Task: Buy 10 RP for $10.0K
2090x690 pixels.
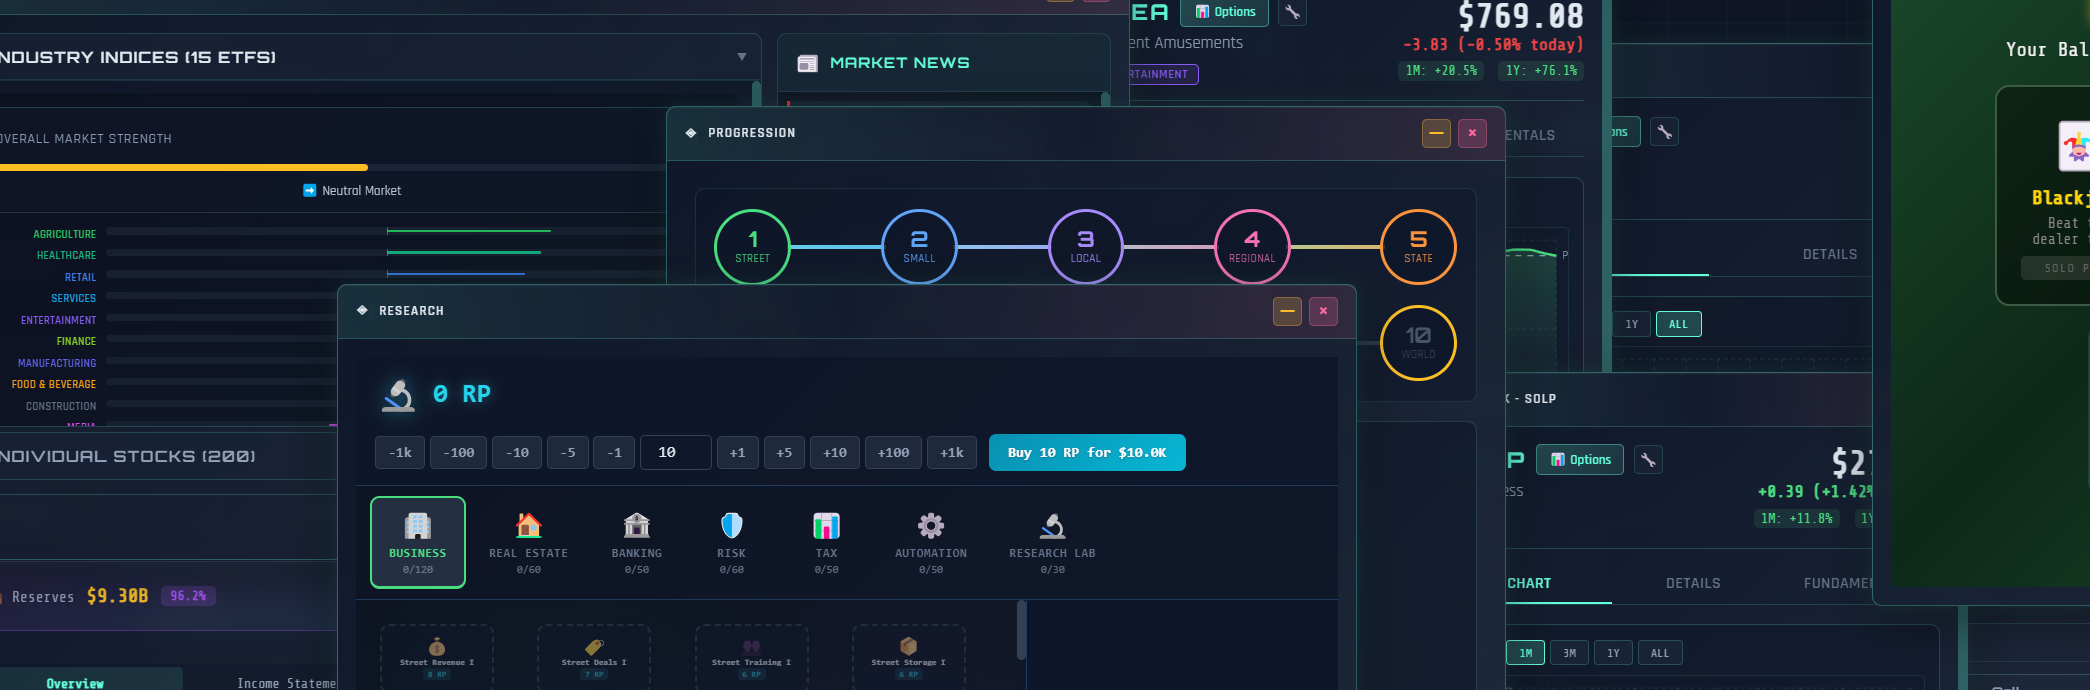Action: click(x=1087, y=453)
